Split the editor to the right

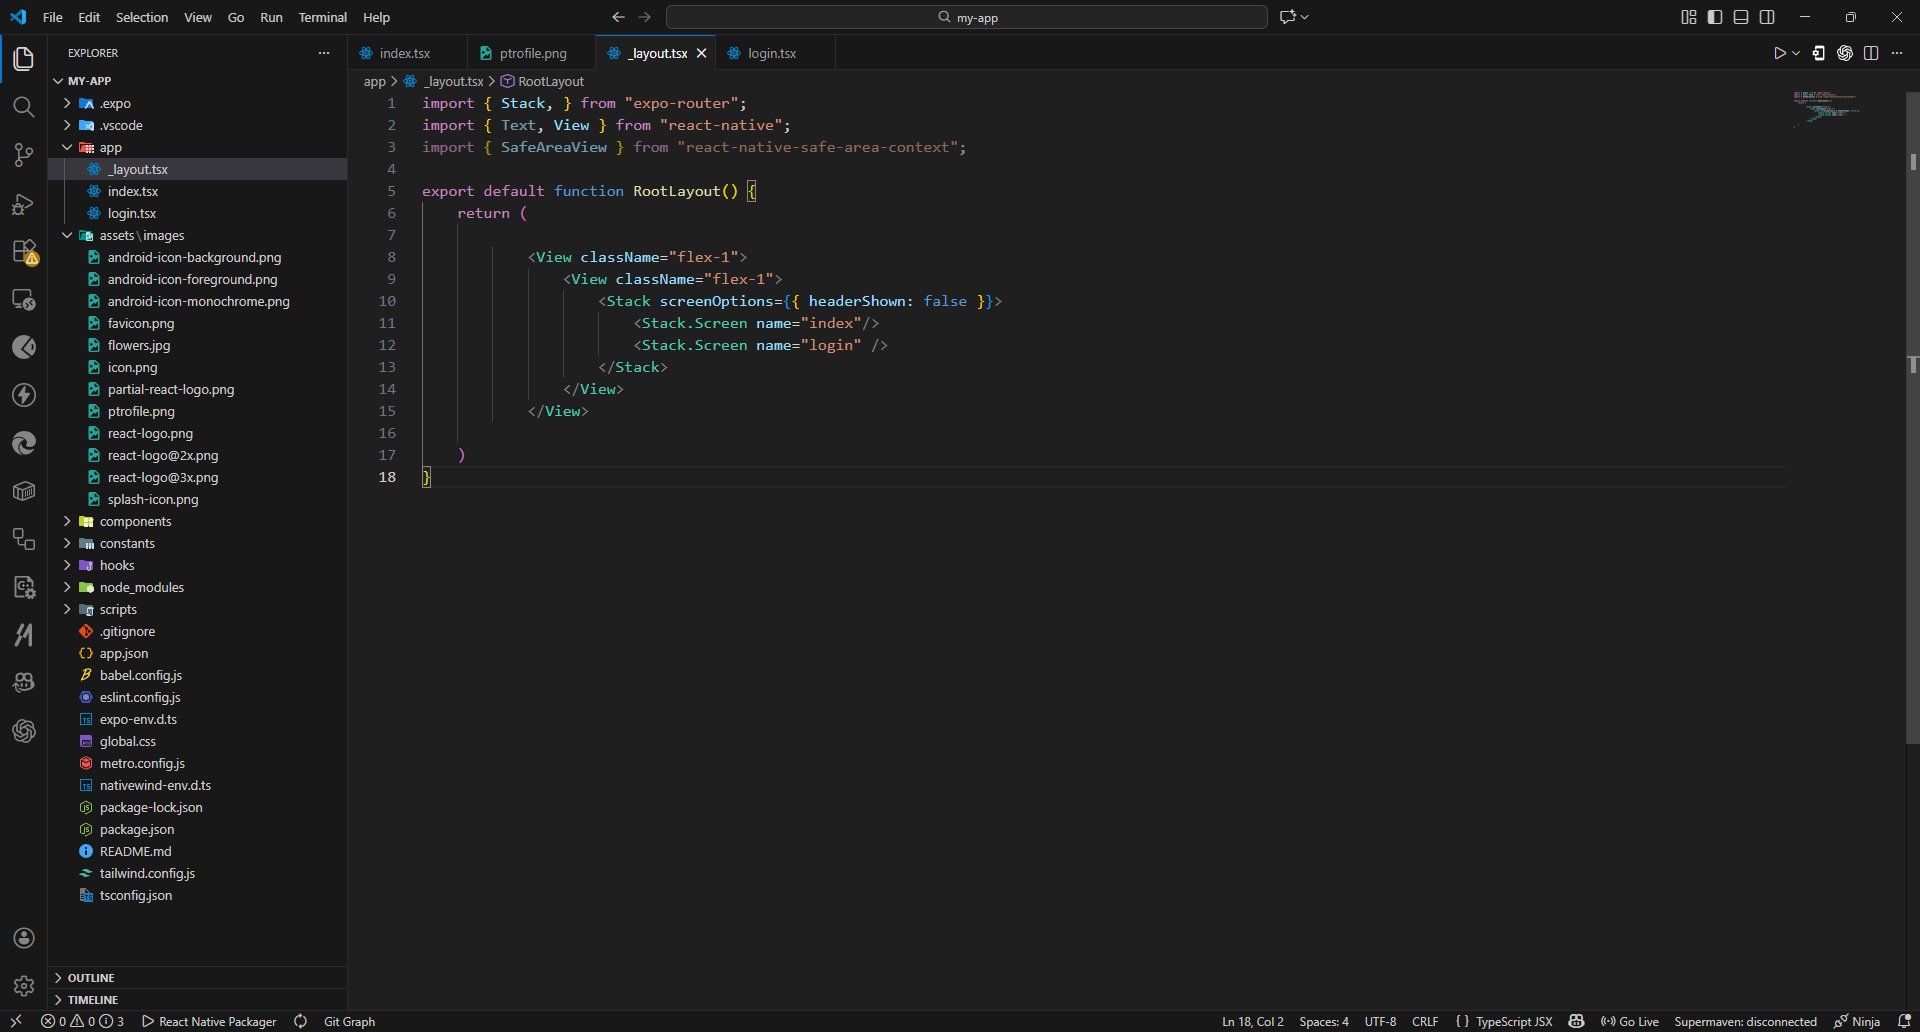click(1871, 54)
